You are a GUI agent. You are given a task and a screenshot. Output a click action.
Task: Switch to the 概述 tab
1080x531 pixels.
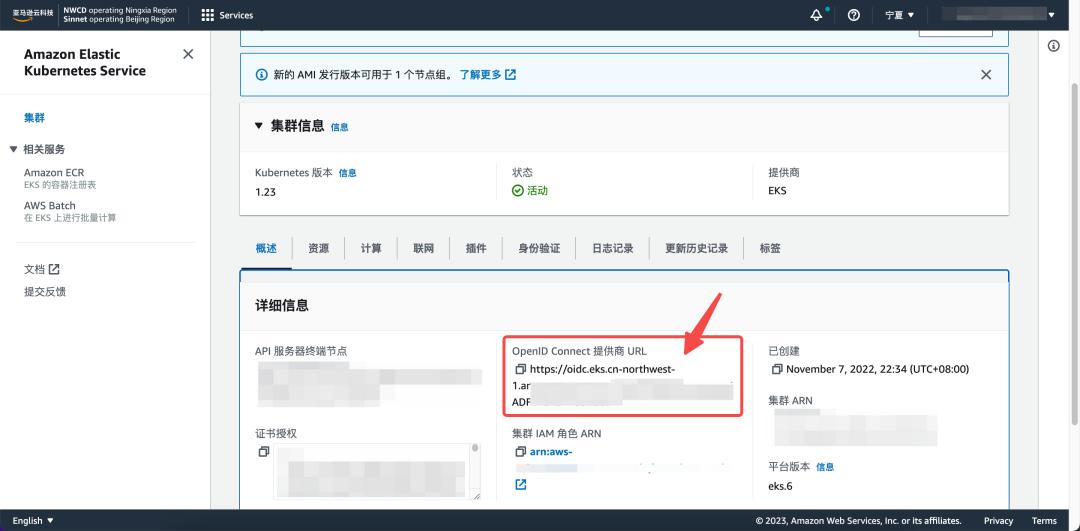click(x=266, y=249)
